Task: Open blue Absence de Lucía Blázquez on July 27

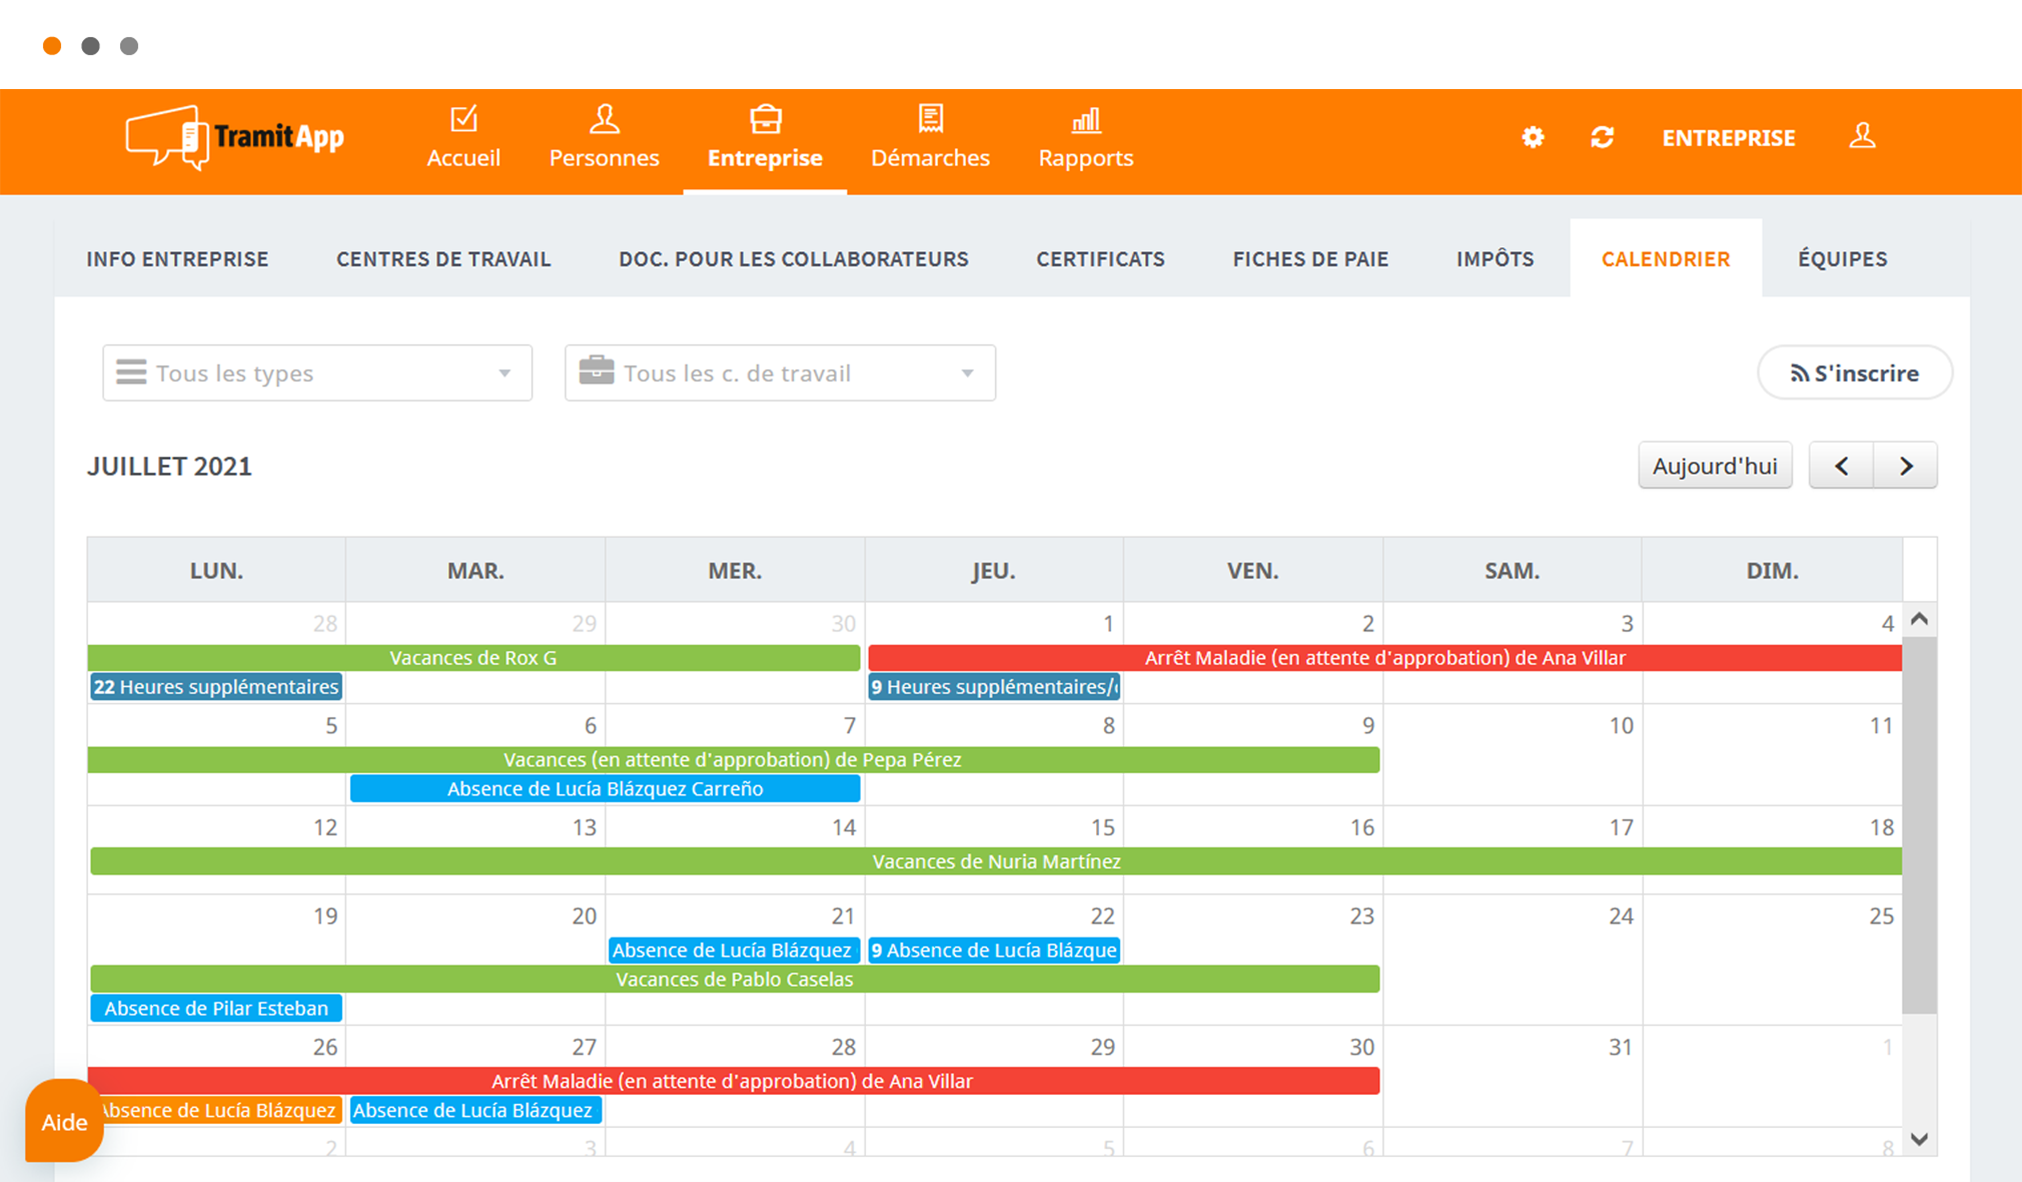Action: (x=475, y=1110)
